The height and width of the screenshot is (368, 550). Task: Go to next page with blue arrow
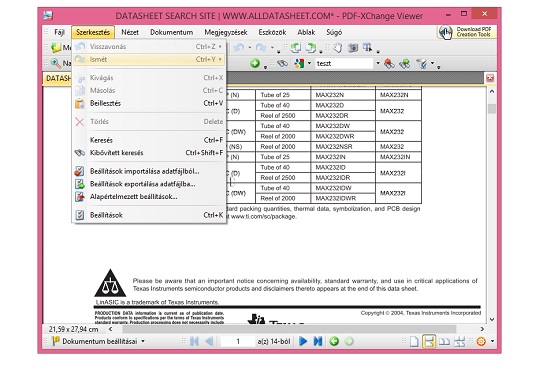303,341
